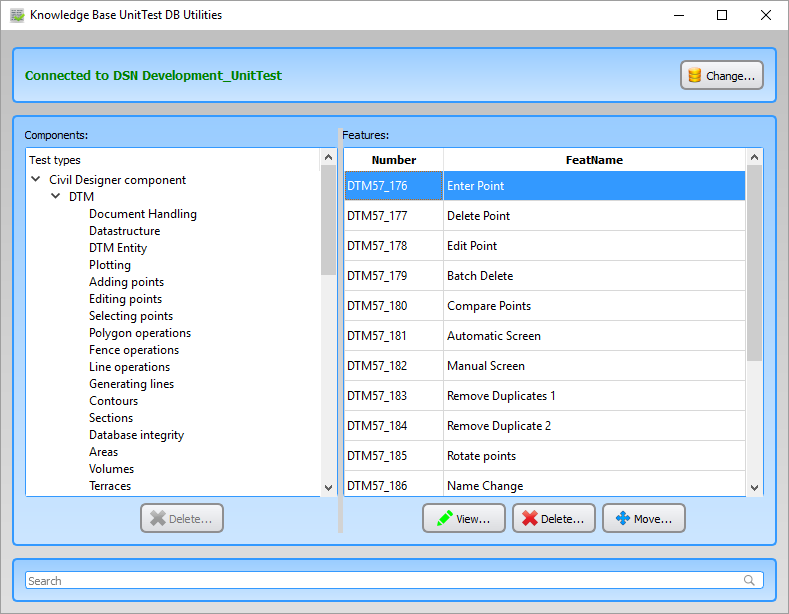Click features list scroll up arrow

[x=754, y=157]
